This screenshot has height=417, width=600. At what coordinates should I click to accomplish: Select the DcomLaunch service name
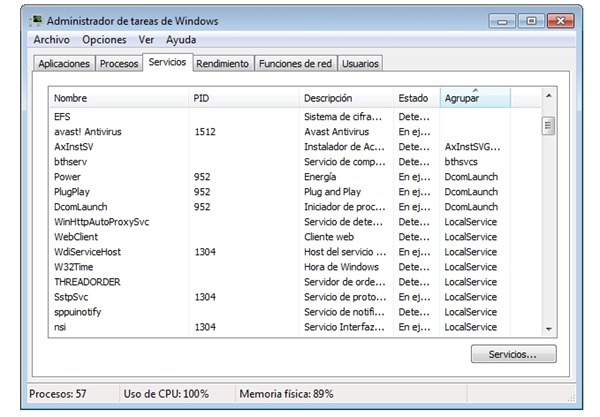(x=81, y=207)
